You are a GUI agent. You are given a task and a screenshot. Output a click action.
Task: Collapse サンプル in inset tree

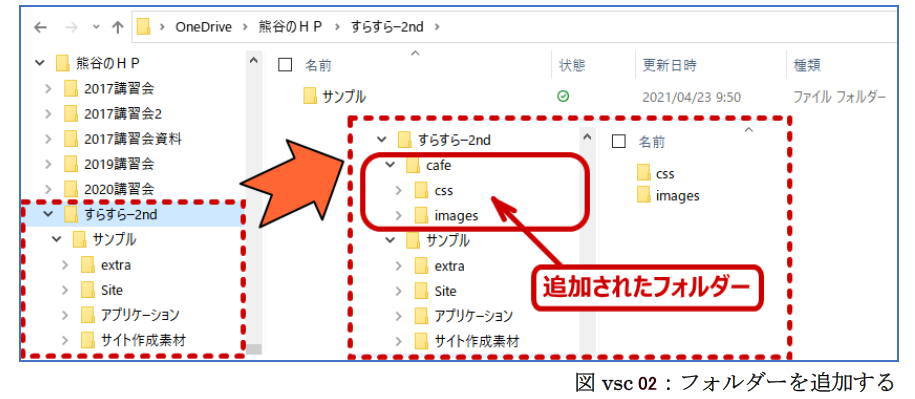(390, 240)
